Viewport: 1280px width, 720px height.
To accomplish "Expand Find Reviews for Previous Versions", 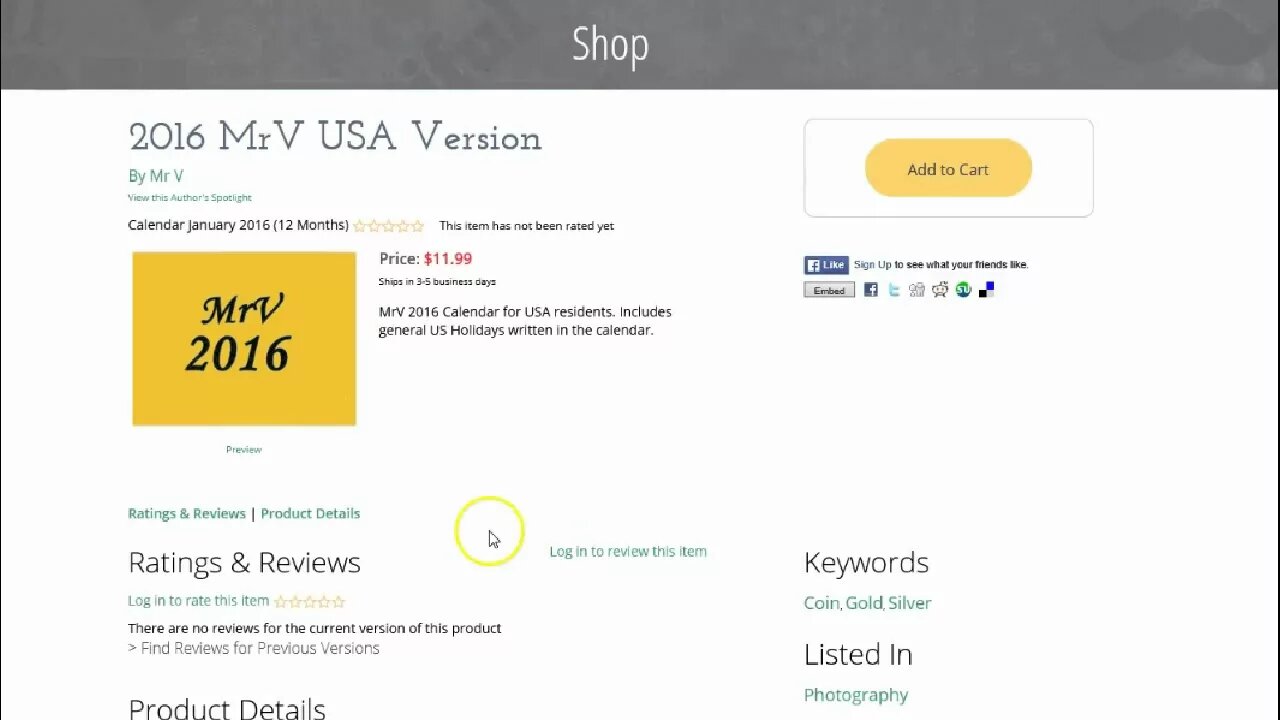I will 254,648.
